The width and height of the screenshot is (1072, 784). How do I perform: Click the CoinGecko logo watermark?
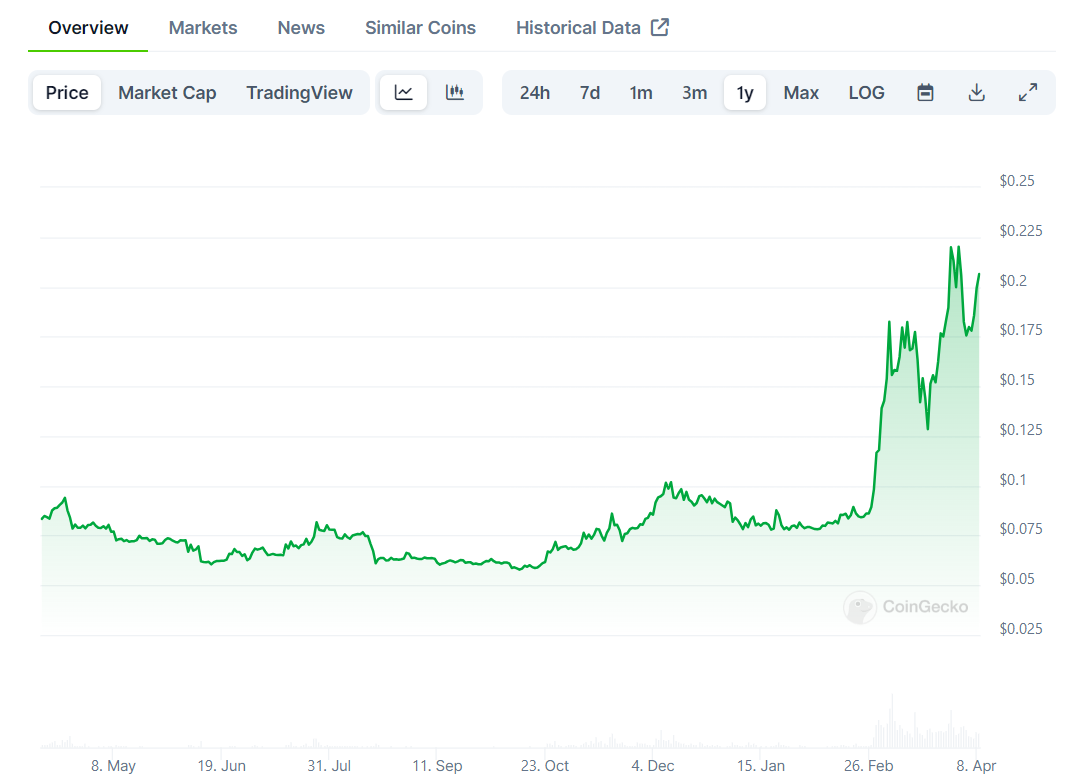(x=860, y=607)
